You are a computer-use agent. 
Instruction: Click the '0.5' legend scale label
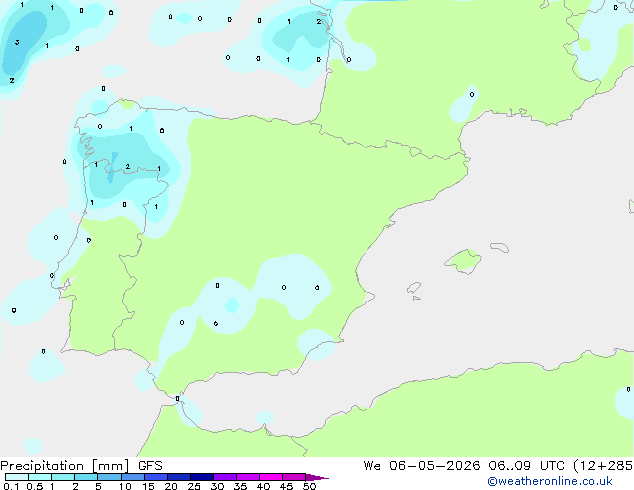(x=35, y=486)
